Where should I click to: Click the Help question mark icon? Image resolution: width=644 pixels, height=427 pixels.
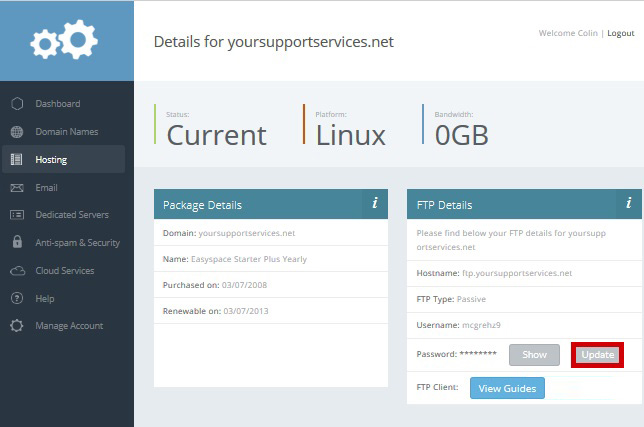(x=17, y=298)
